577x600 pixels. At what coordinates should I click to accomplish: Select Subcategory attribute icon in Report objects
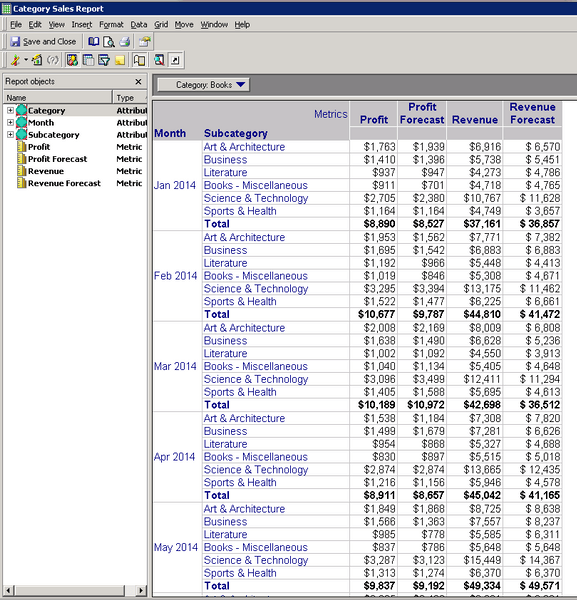tap(21, 135)
